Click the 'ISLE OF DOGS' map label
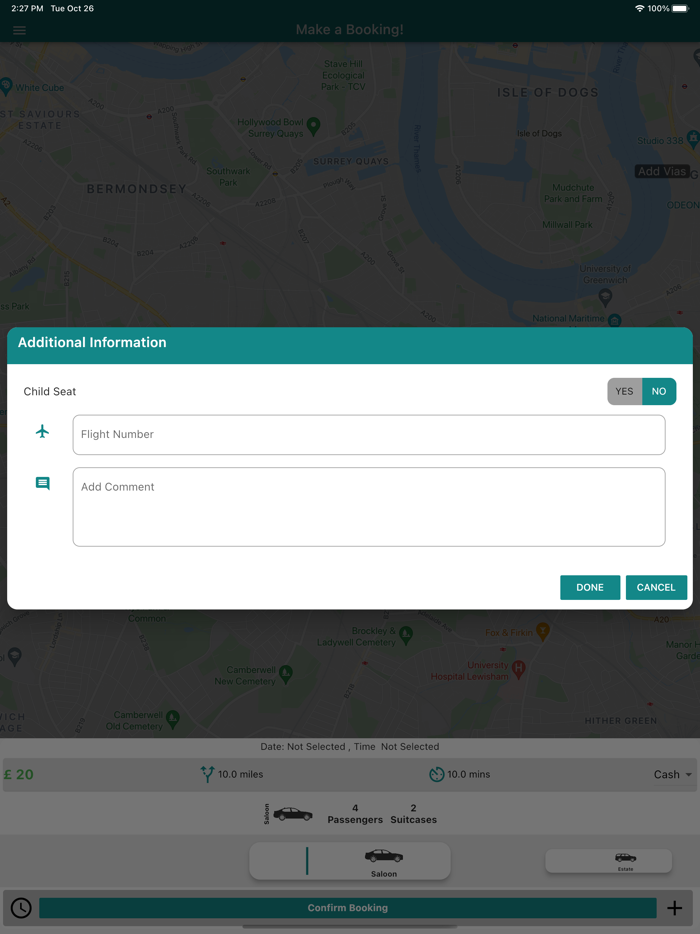This screenshot has height=934, width=700. coord(547,92)
